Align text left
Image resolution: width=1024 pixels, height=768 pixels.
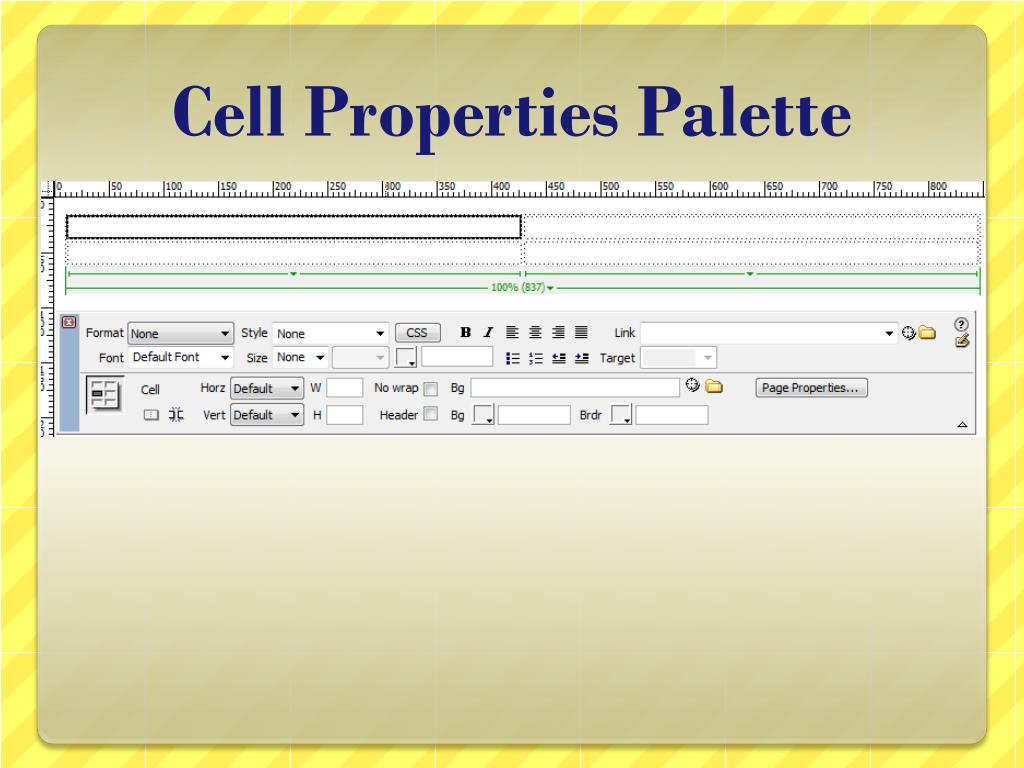coord(512,332)
